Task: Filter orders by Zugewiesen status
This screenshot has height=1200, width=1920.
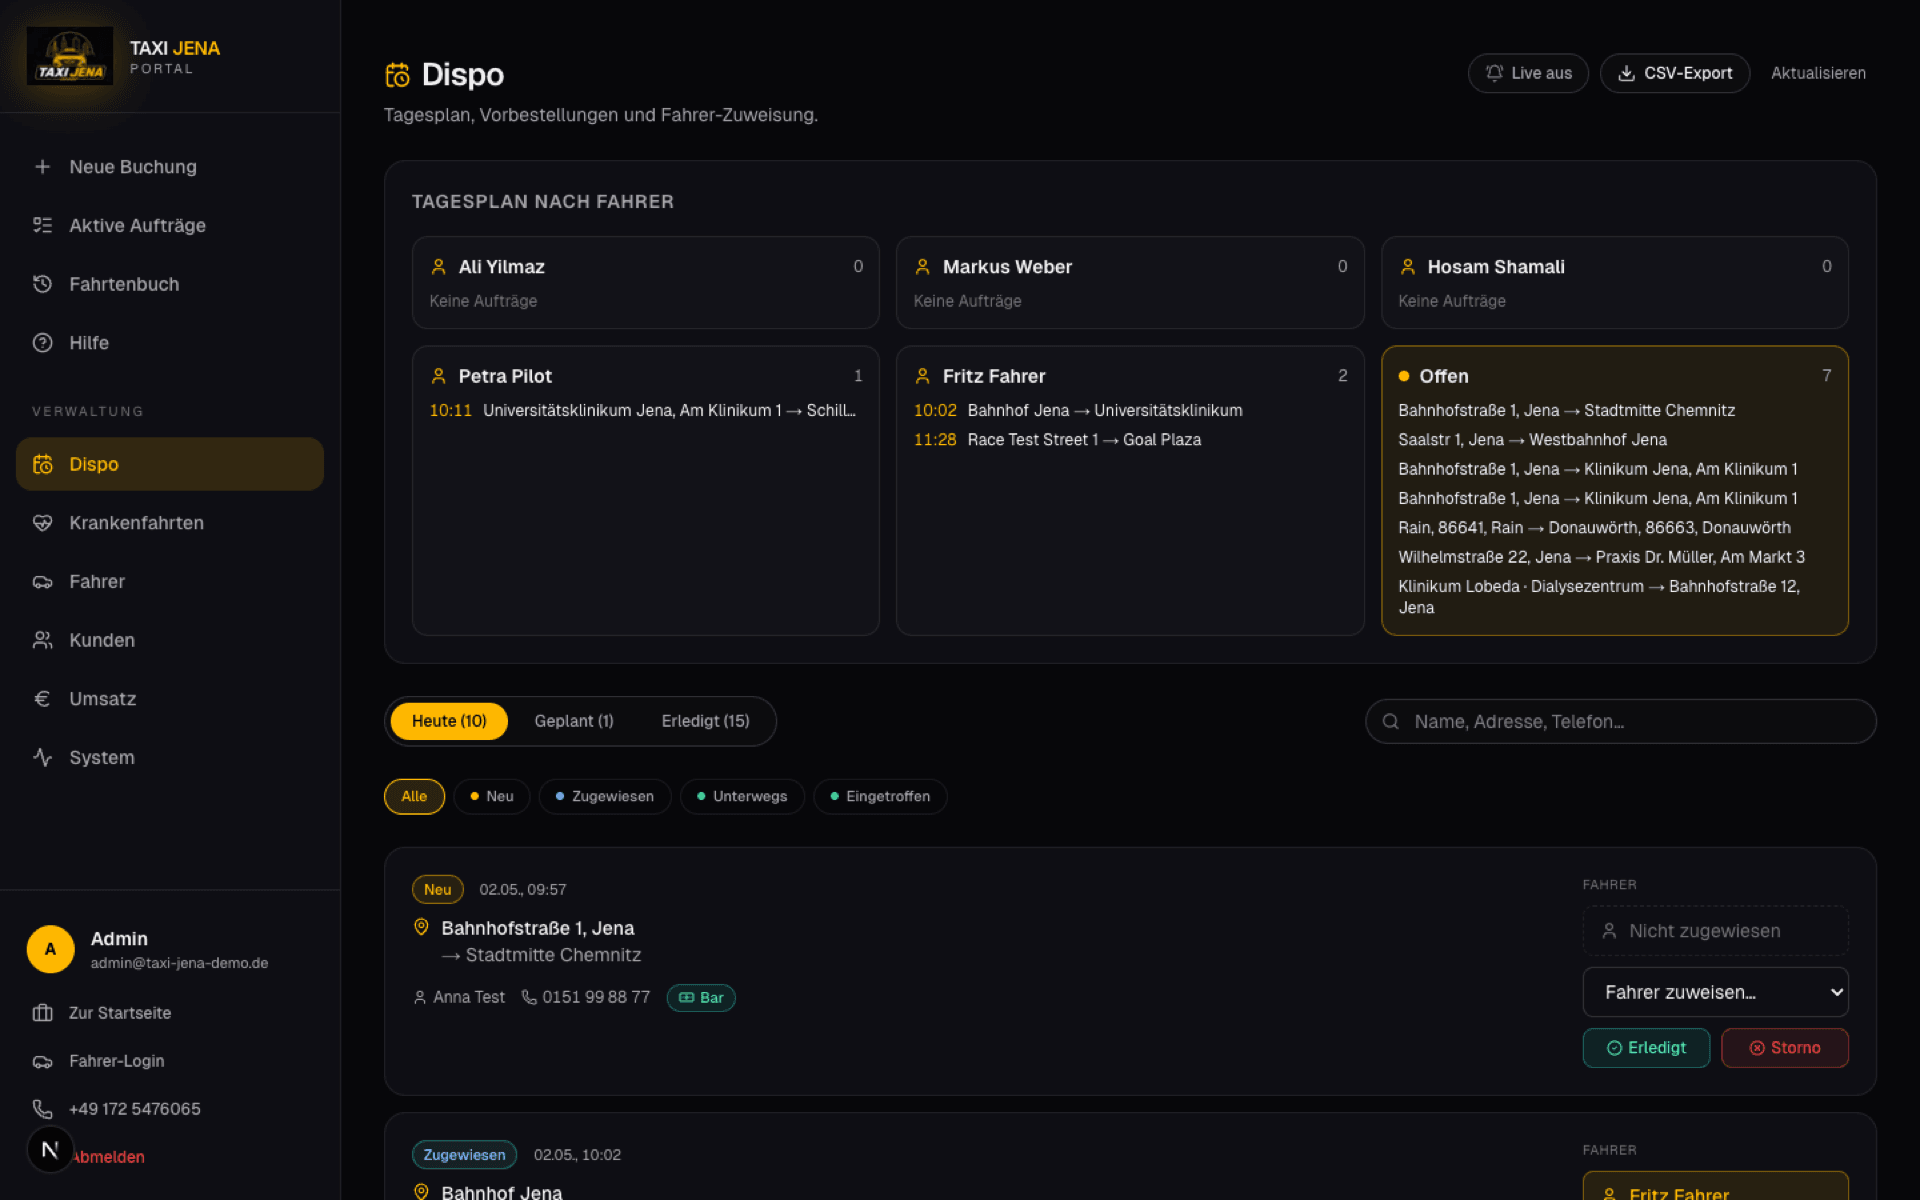Action: (x=604, y=796)
